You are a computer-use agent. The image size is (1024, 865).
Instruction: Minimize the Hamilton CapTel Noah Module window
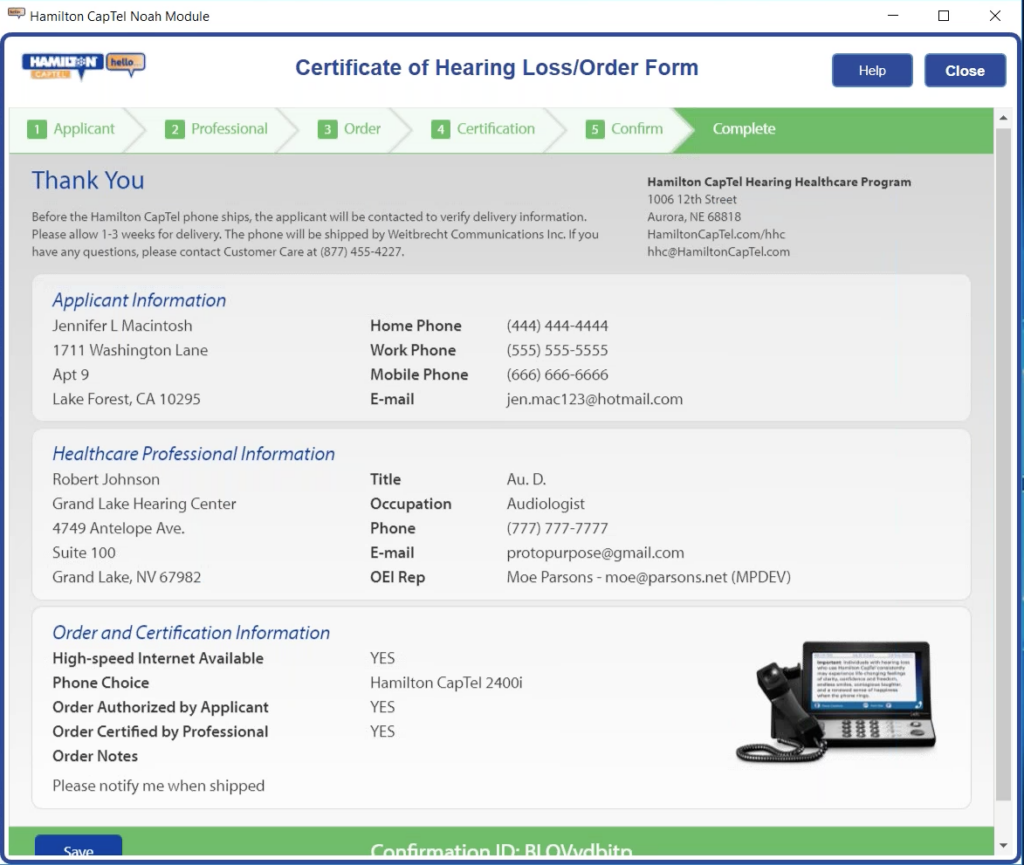pos(893,16)
